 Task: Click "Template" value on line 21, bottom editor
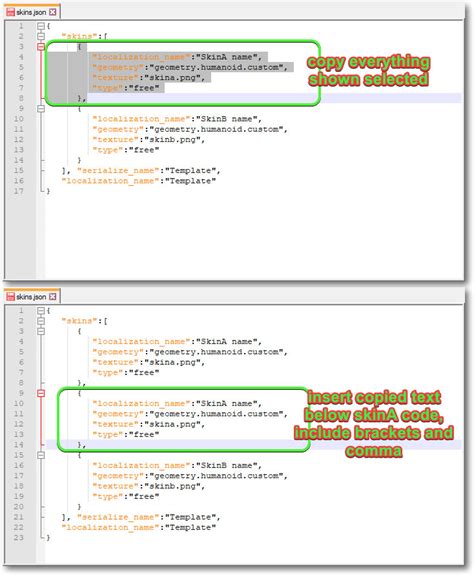[190, 517]
